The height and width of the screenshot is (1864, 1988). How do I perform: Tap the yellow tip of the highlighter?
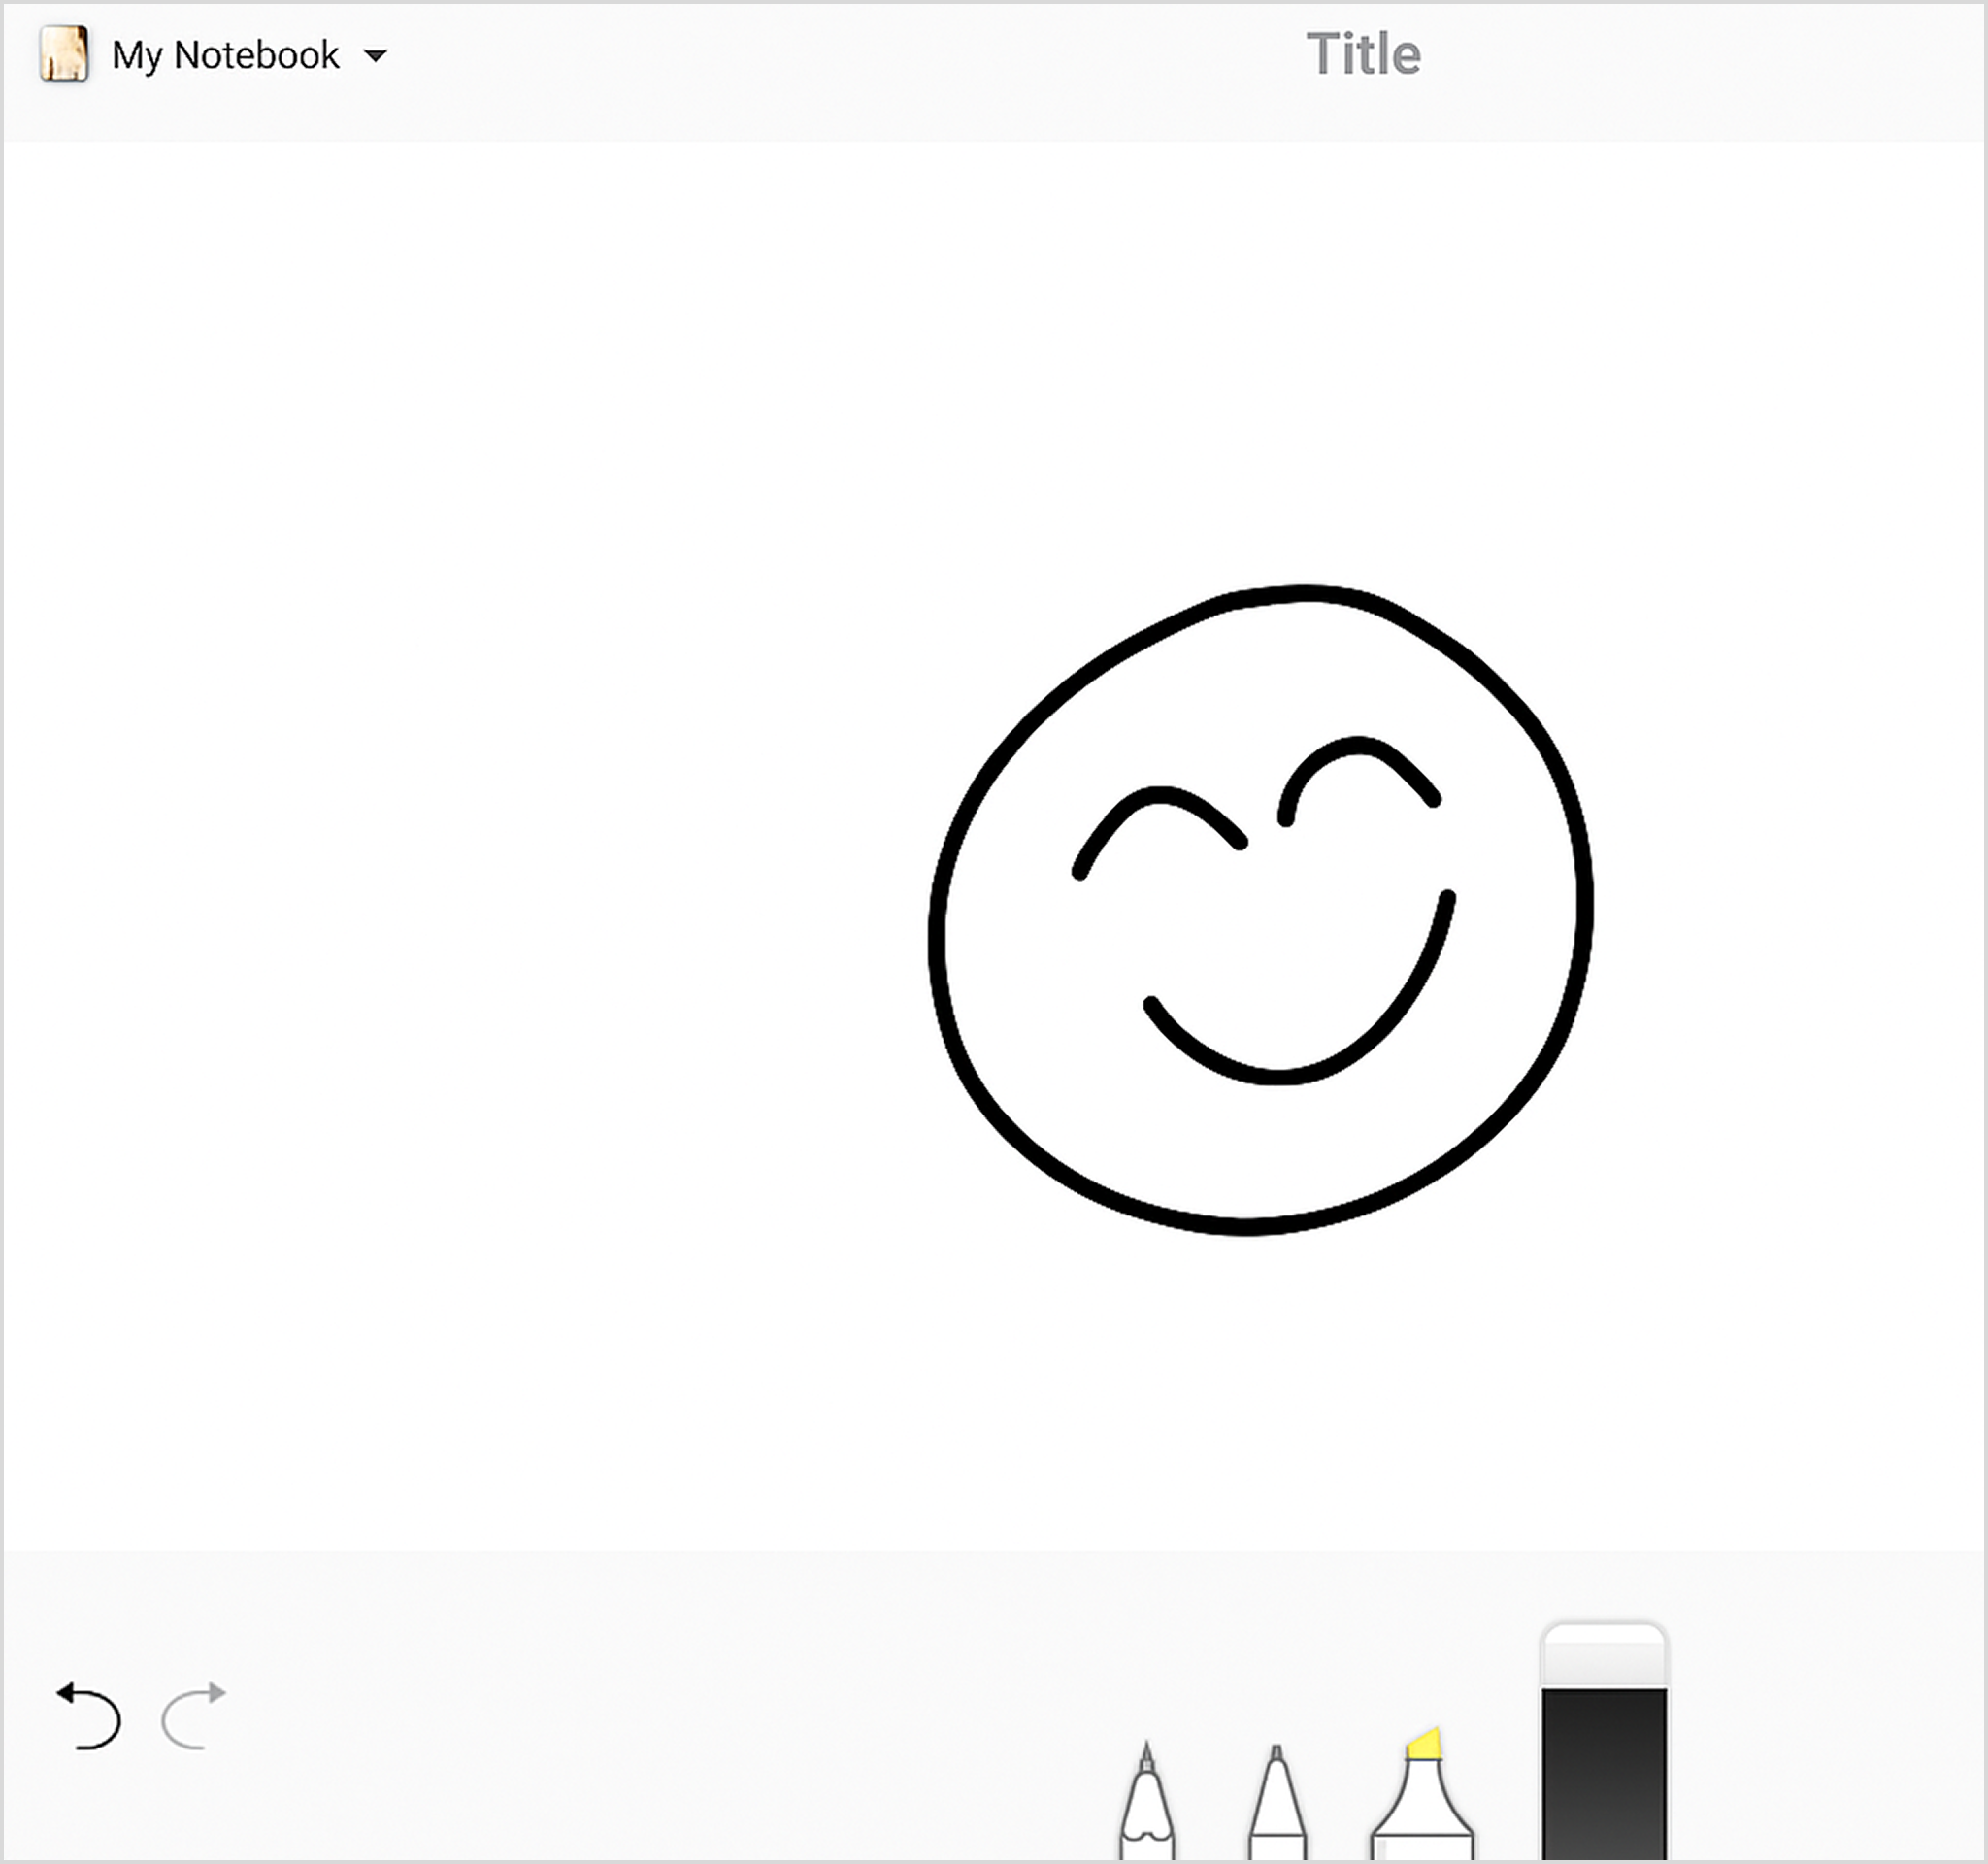[1424, 1742]
